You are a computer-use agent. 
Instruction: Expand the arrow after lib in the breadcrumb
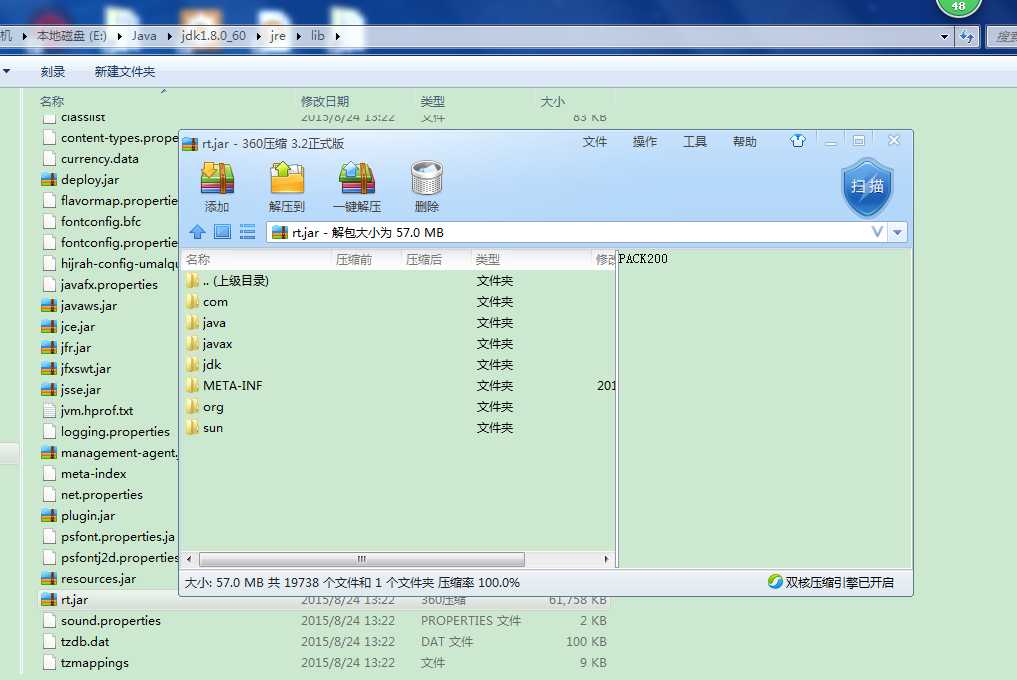338,36
